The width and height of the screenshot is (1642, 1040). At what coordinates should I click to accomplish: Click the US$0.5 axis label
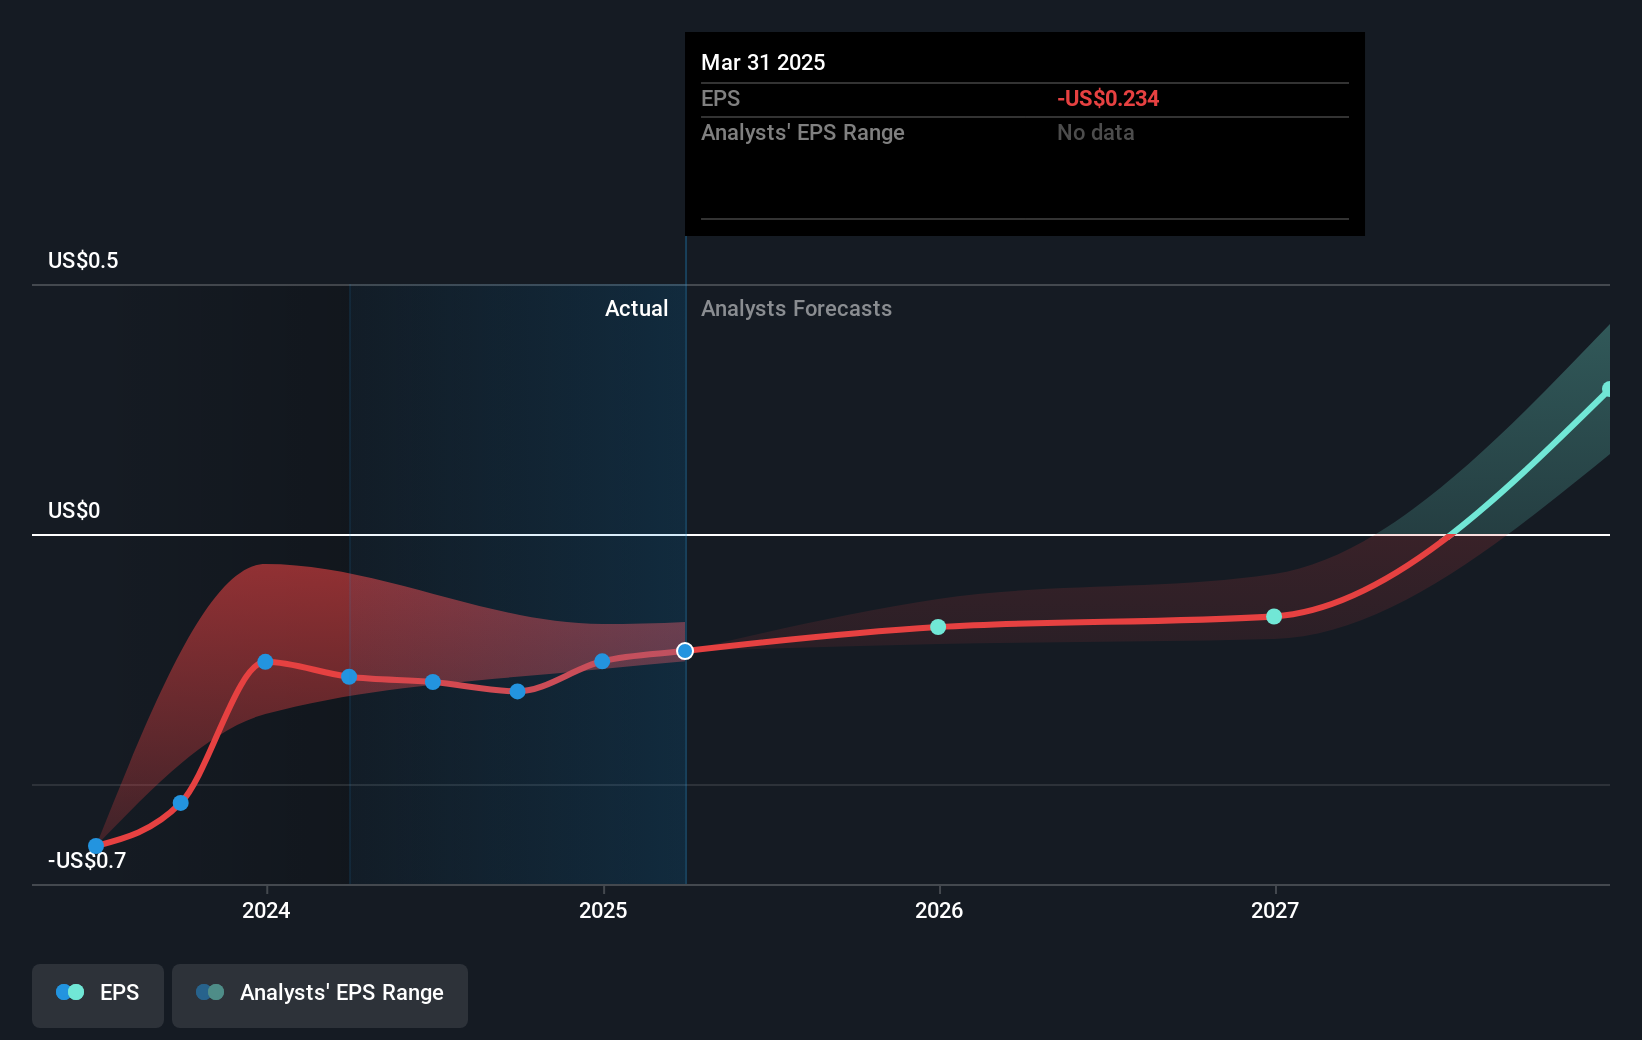point(83,260)
